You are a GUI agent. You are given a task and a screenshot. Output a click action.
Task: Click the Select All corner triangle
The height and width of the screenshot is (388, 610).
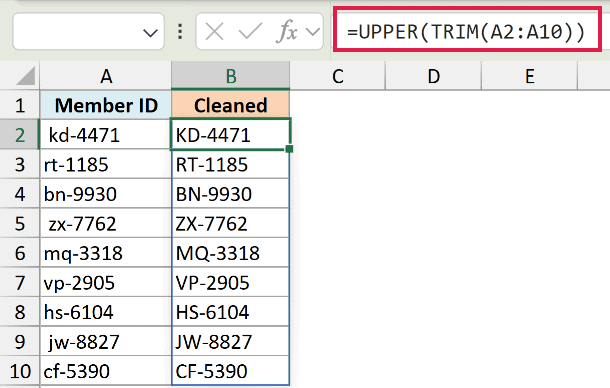(x=26, y=75)
